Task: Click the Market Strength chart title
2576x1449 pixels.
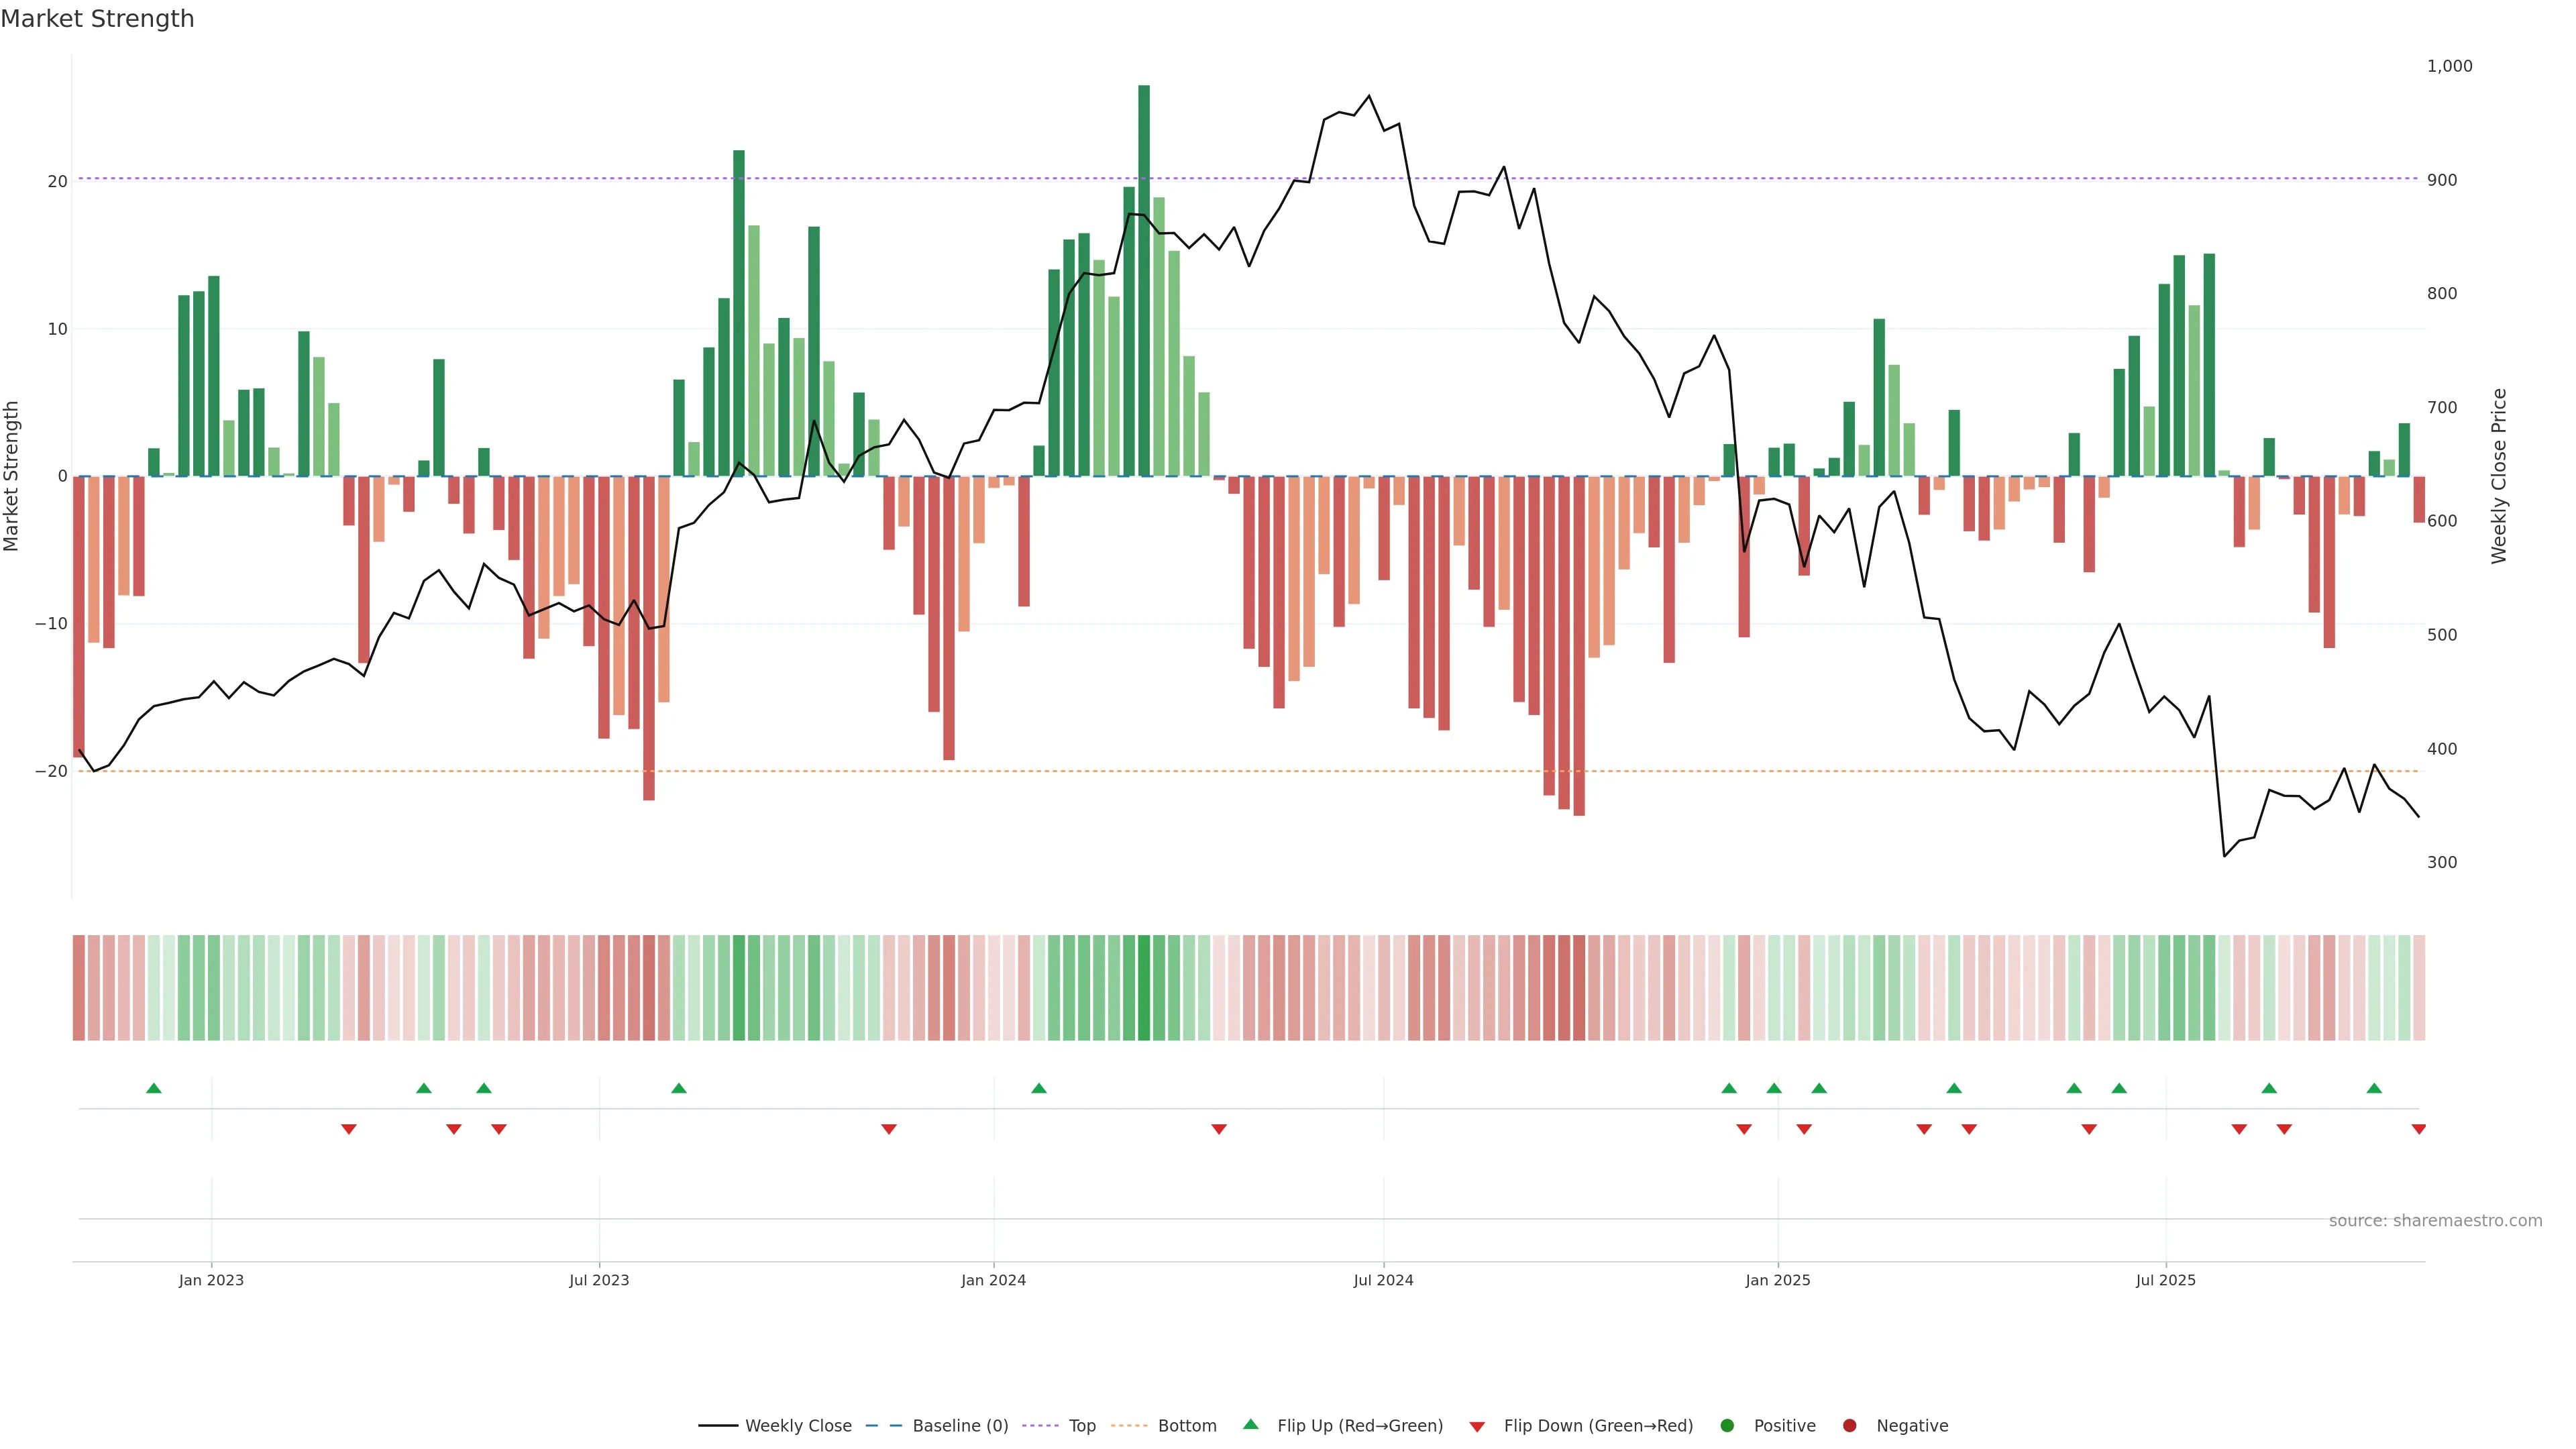Action: pyautogui.click(x=97, y=19)
